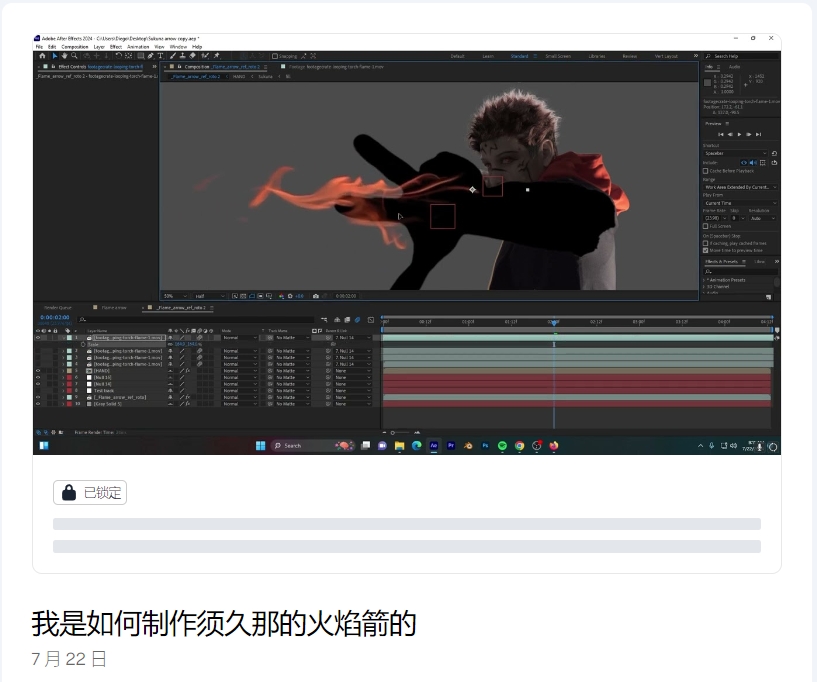Image resolution: width=817 pixels, height=682 pixels.
Task: Enable the Snapping checkbox
Action: point(275,56)
